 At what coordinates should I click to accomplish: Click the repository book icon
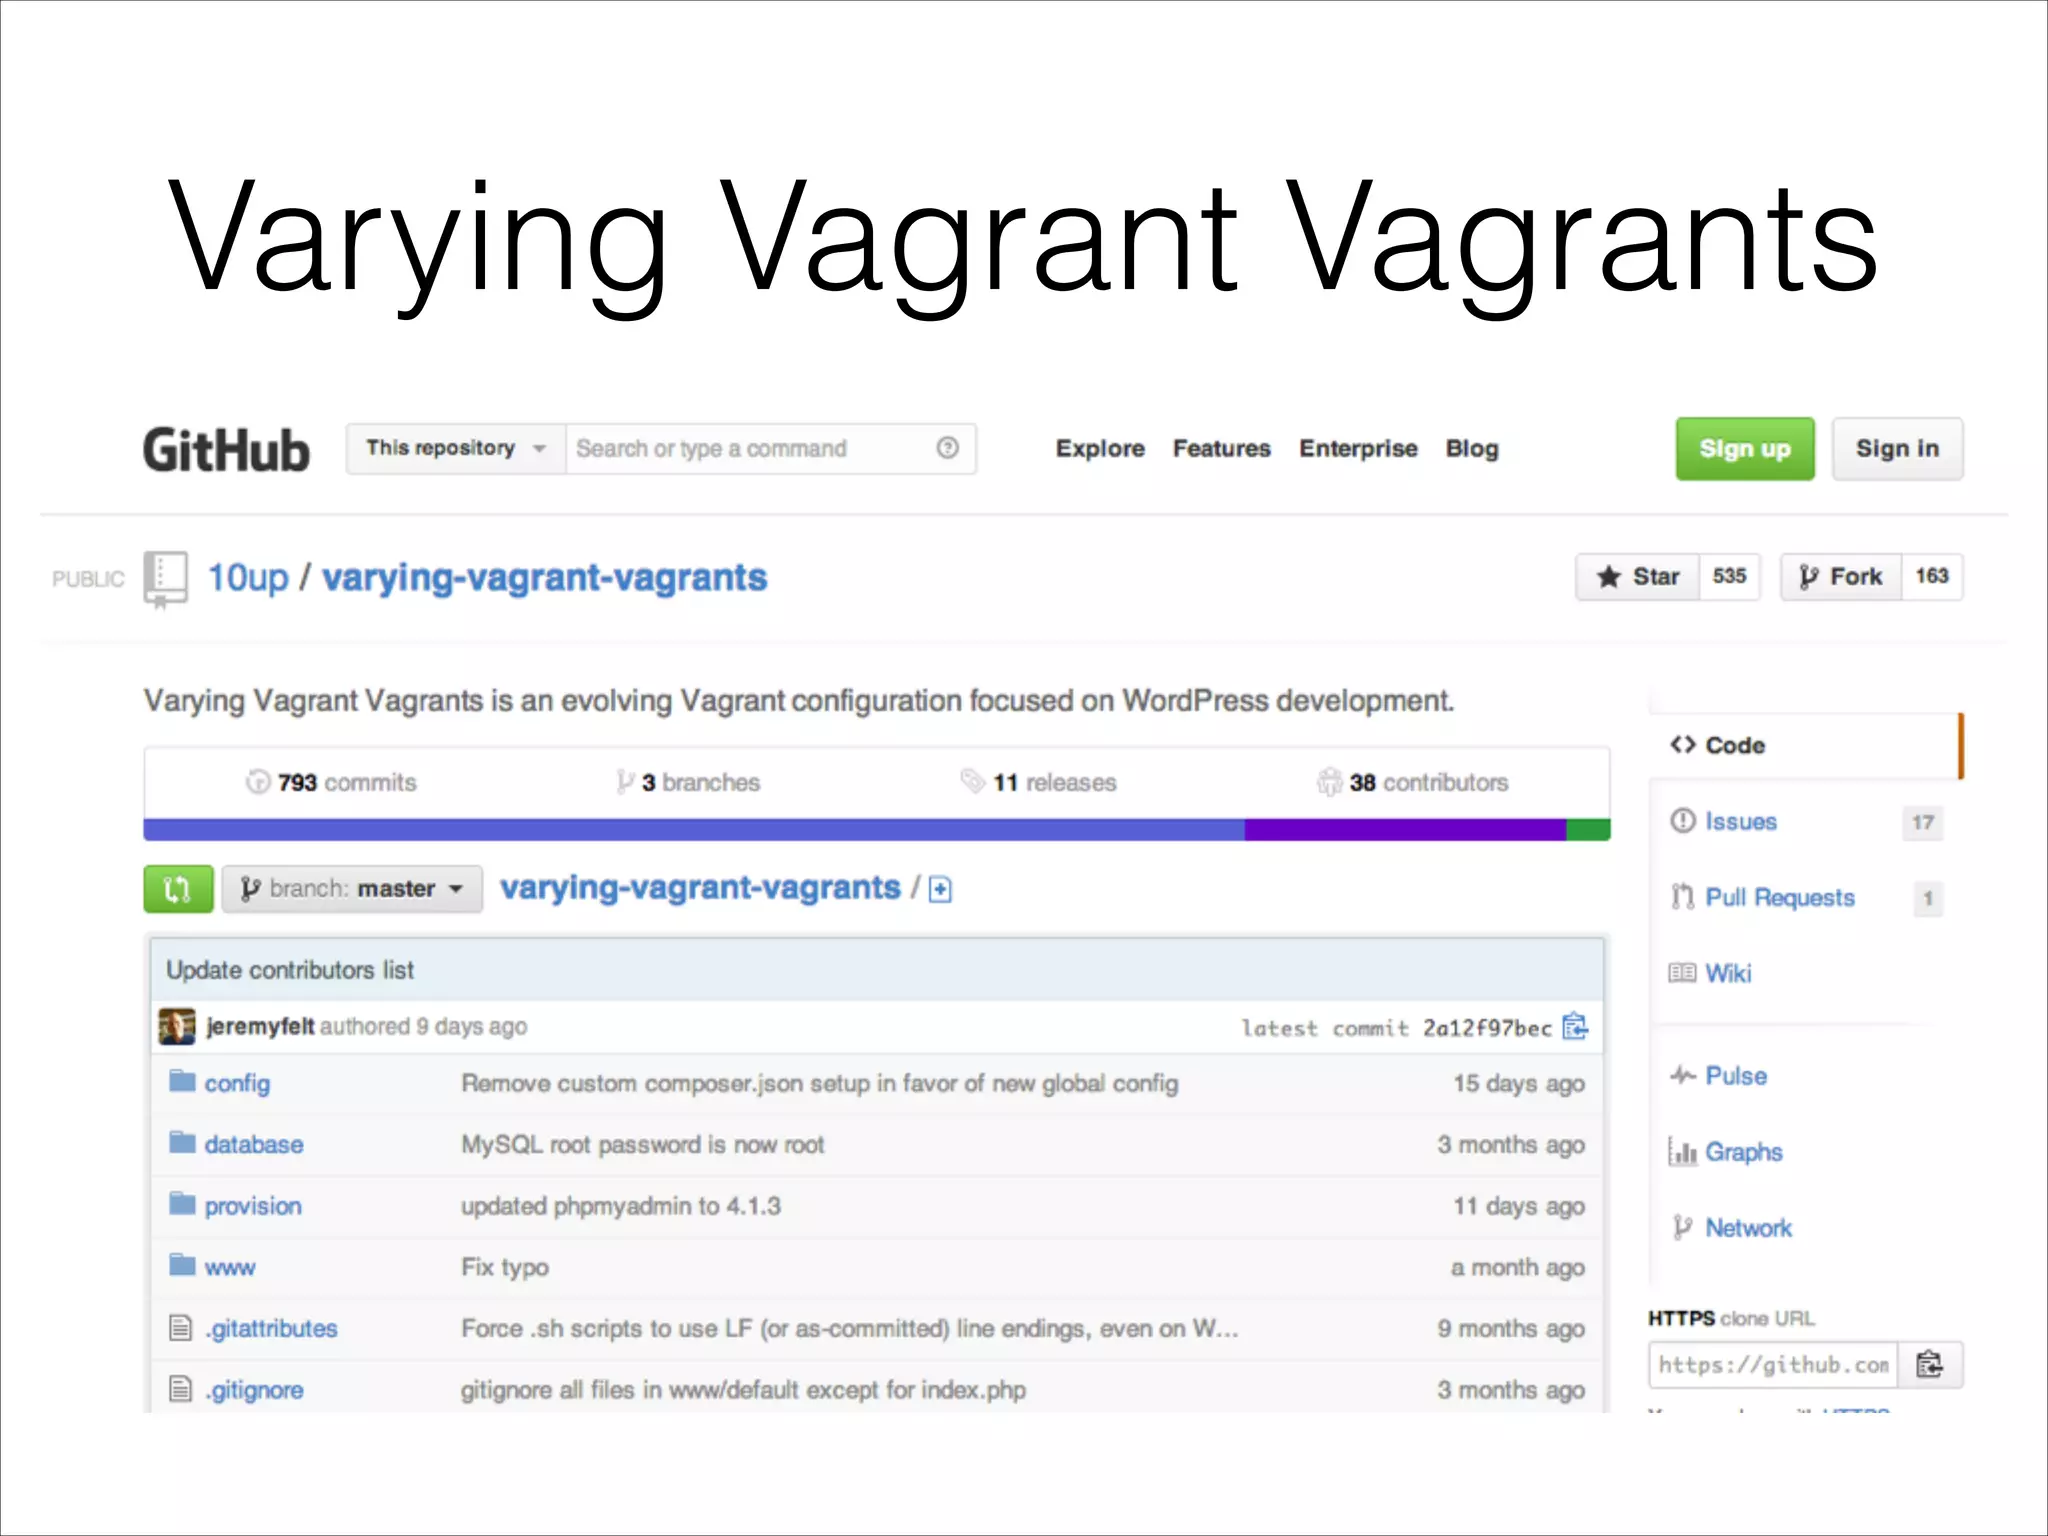click(x=165, y=579)
